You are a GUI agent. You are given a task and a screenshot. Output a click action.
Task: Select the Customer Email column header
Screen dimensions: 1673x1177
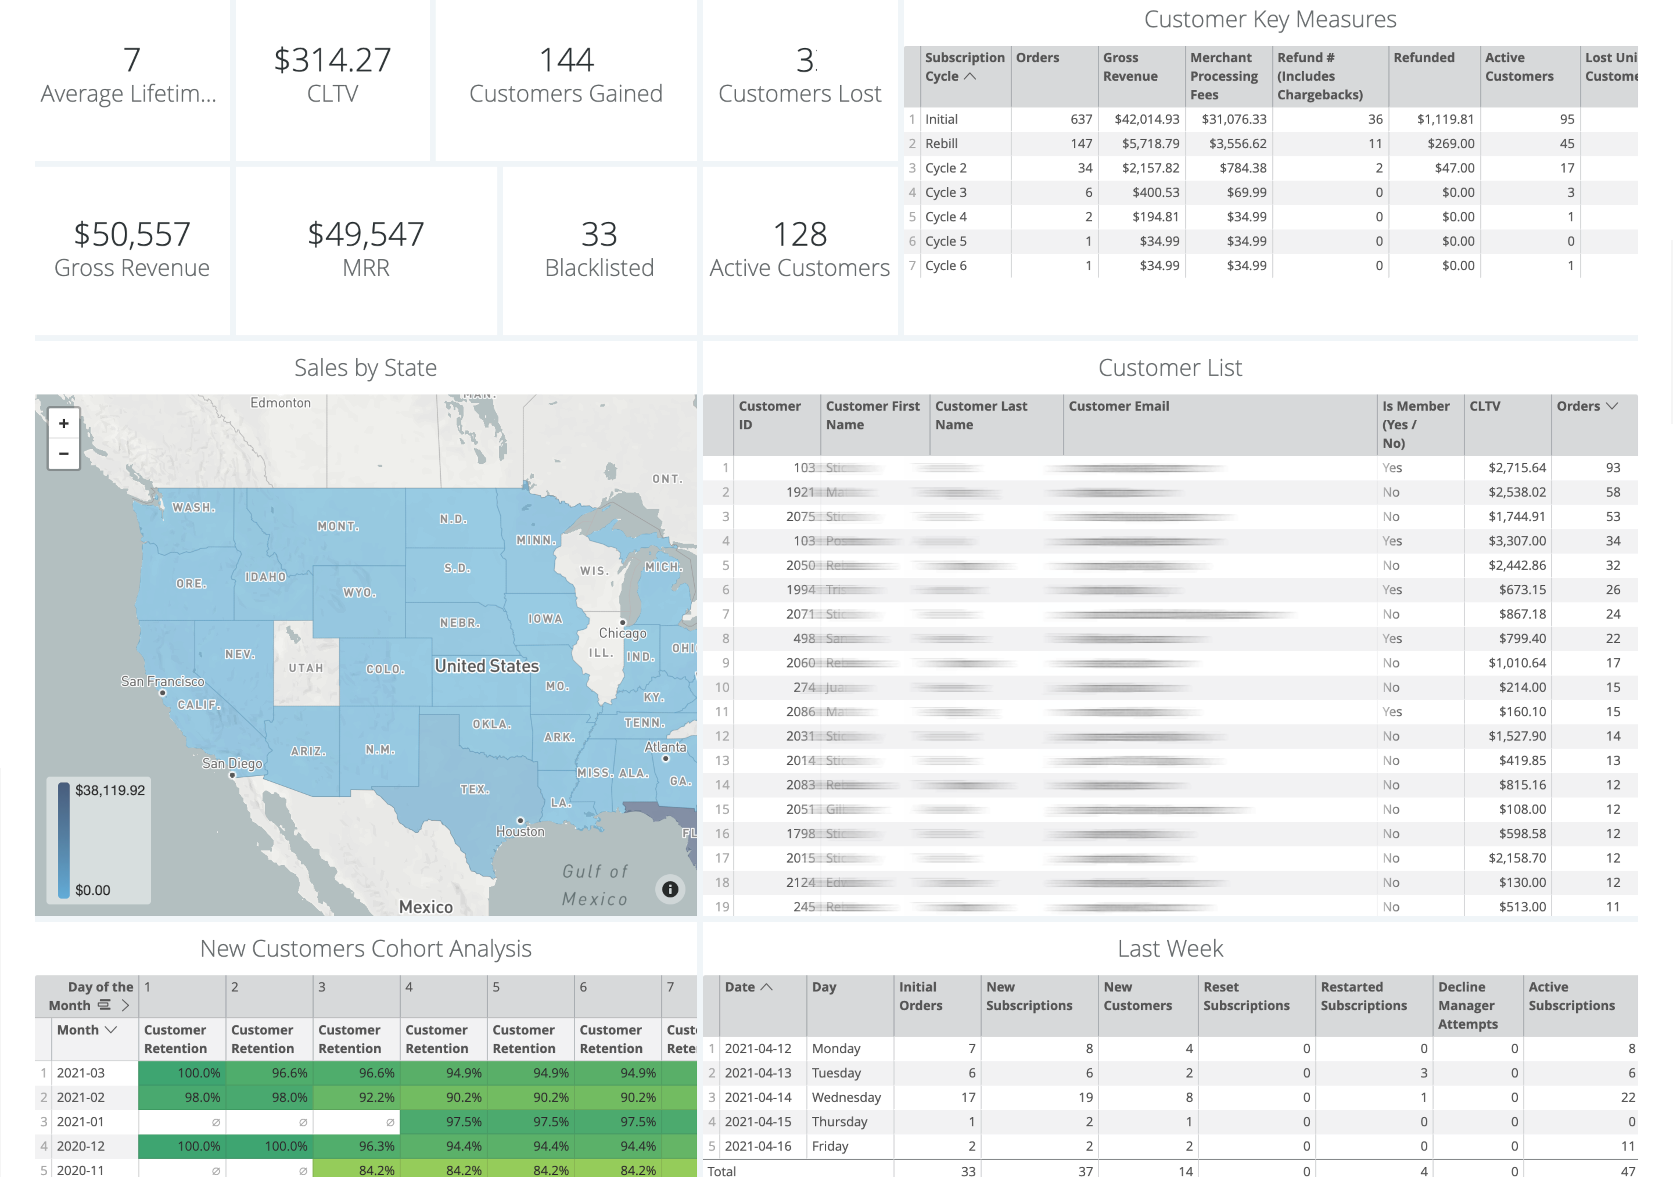point(1118,406)
